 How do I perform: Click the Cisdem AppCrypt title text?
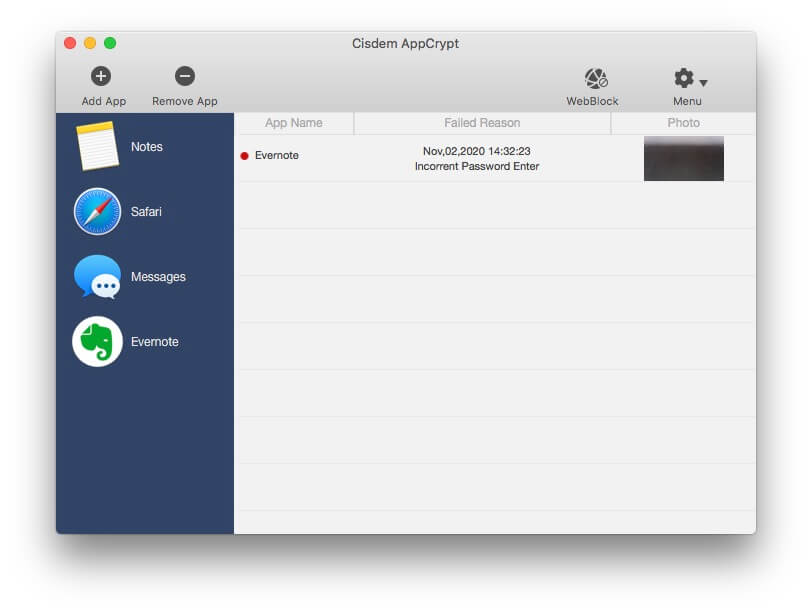(405, 43)
